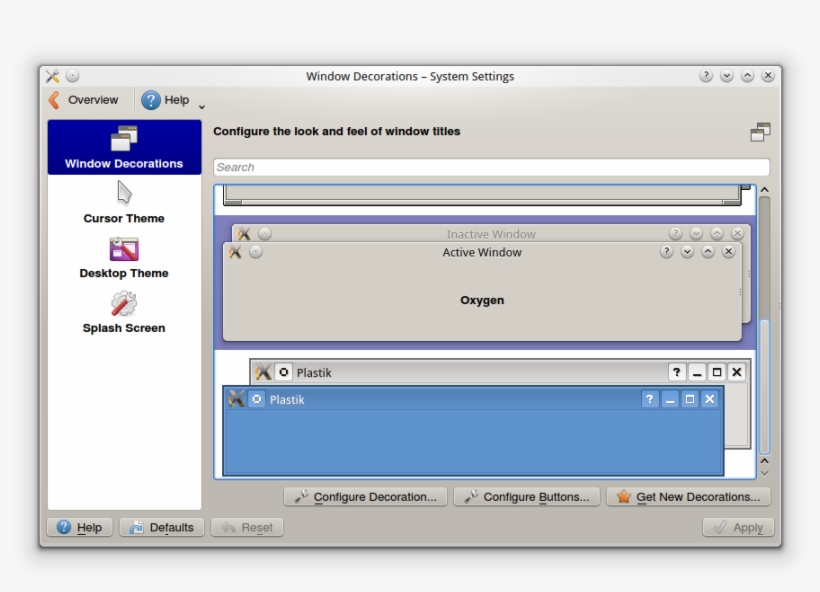Select Cursor Theme in the sidebar
Image resolution: width=820 pixels, height=592 pixels.
coord(123,205)
